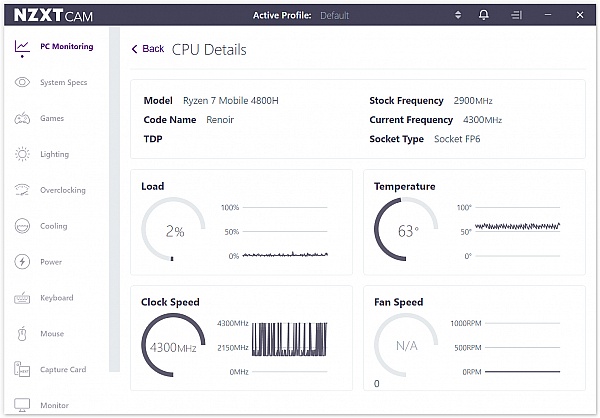Switch to the Lighting section
Image resolution: width=600 pixels, height=418 pixels.
click(55, 154)
